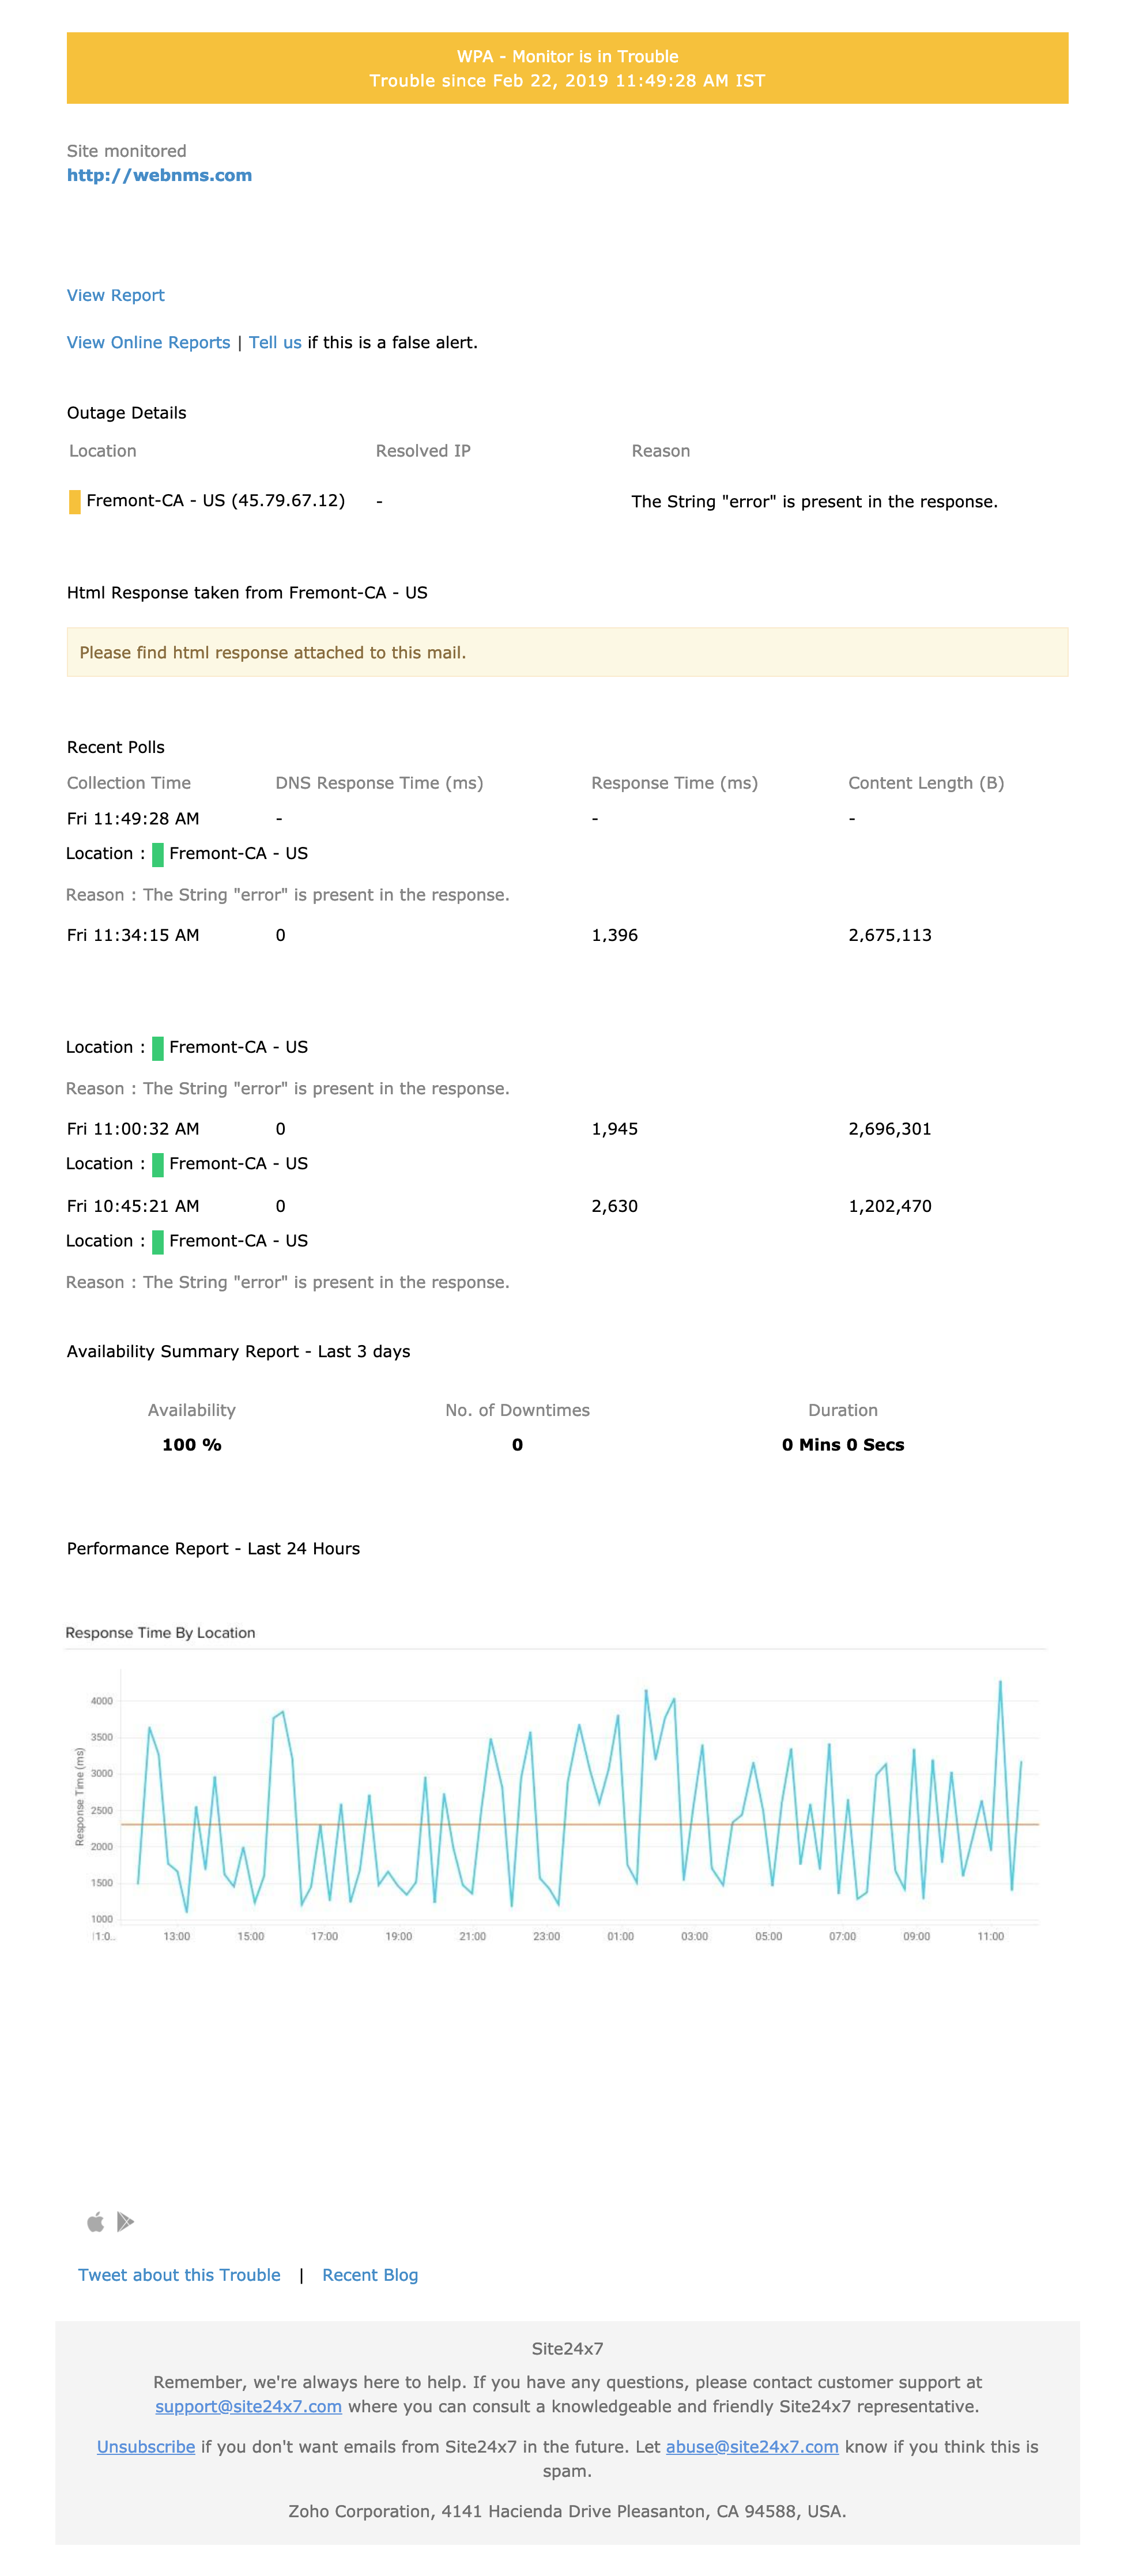Click View Online Reports link
The image size is (1139, 2576).
(148, 342)
